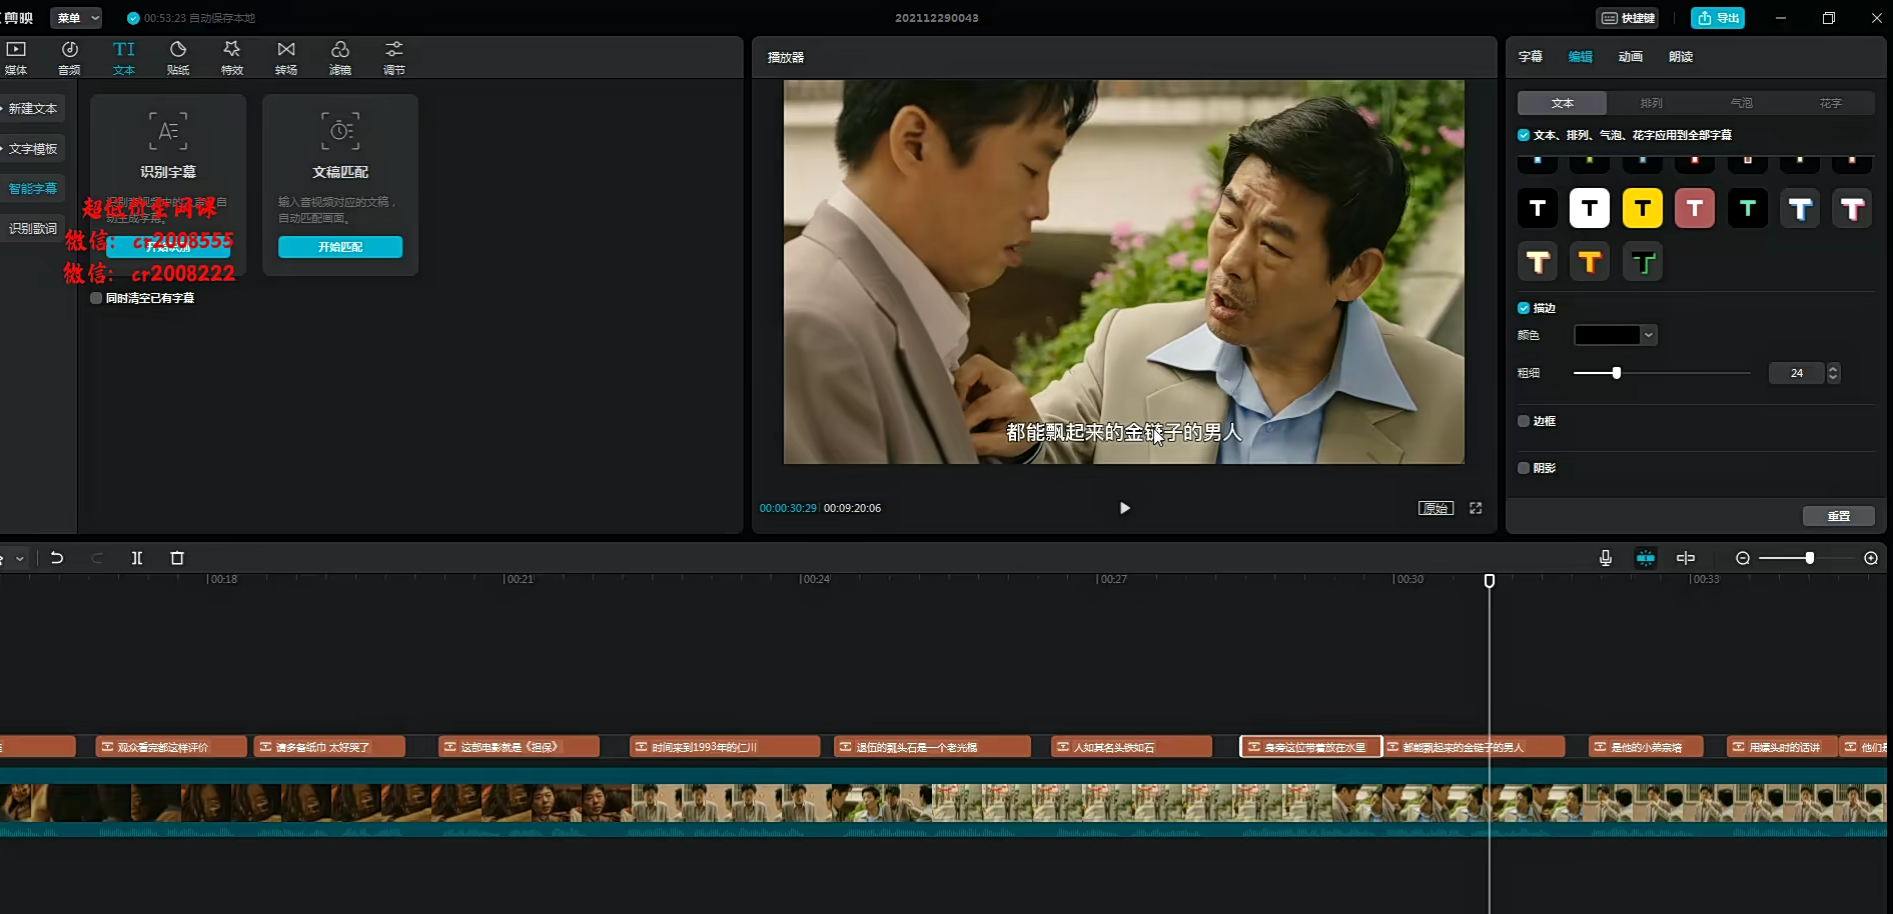Open the 贴纸 stickers panel icon
The height and width of the screenshot is (914, 1893).
pos(178,57)
